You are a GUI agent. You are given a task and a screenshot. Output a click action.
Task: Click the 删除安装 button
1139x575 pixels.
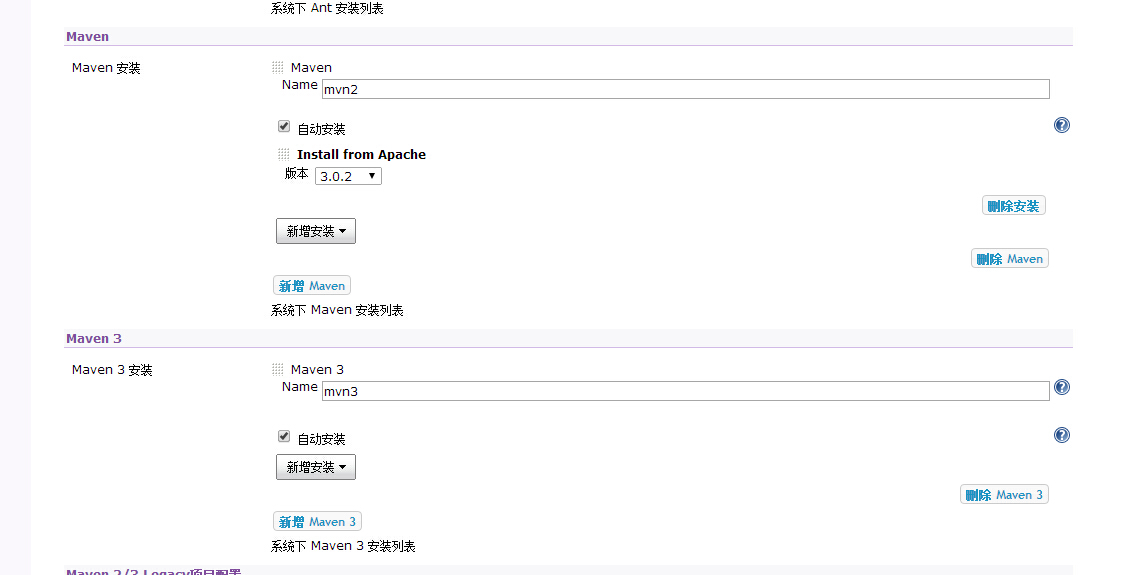click(x=1013, y=206)
